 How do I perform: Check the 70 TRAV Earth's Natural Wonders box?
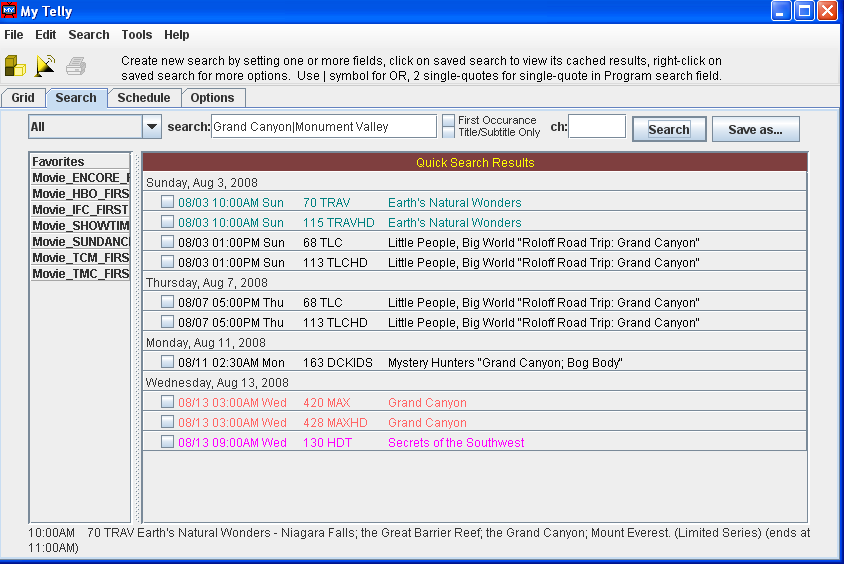tap(168, 203)
